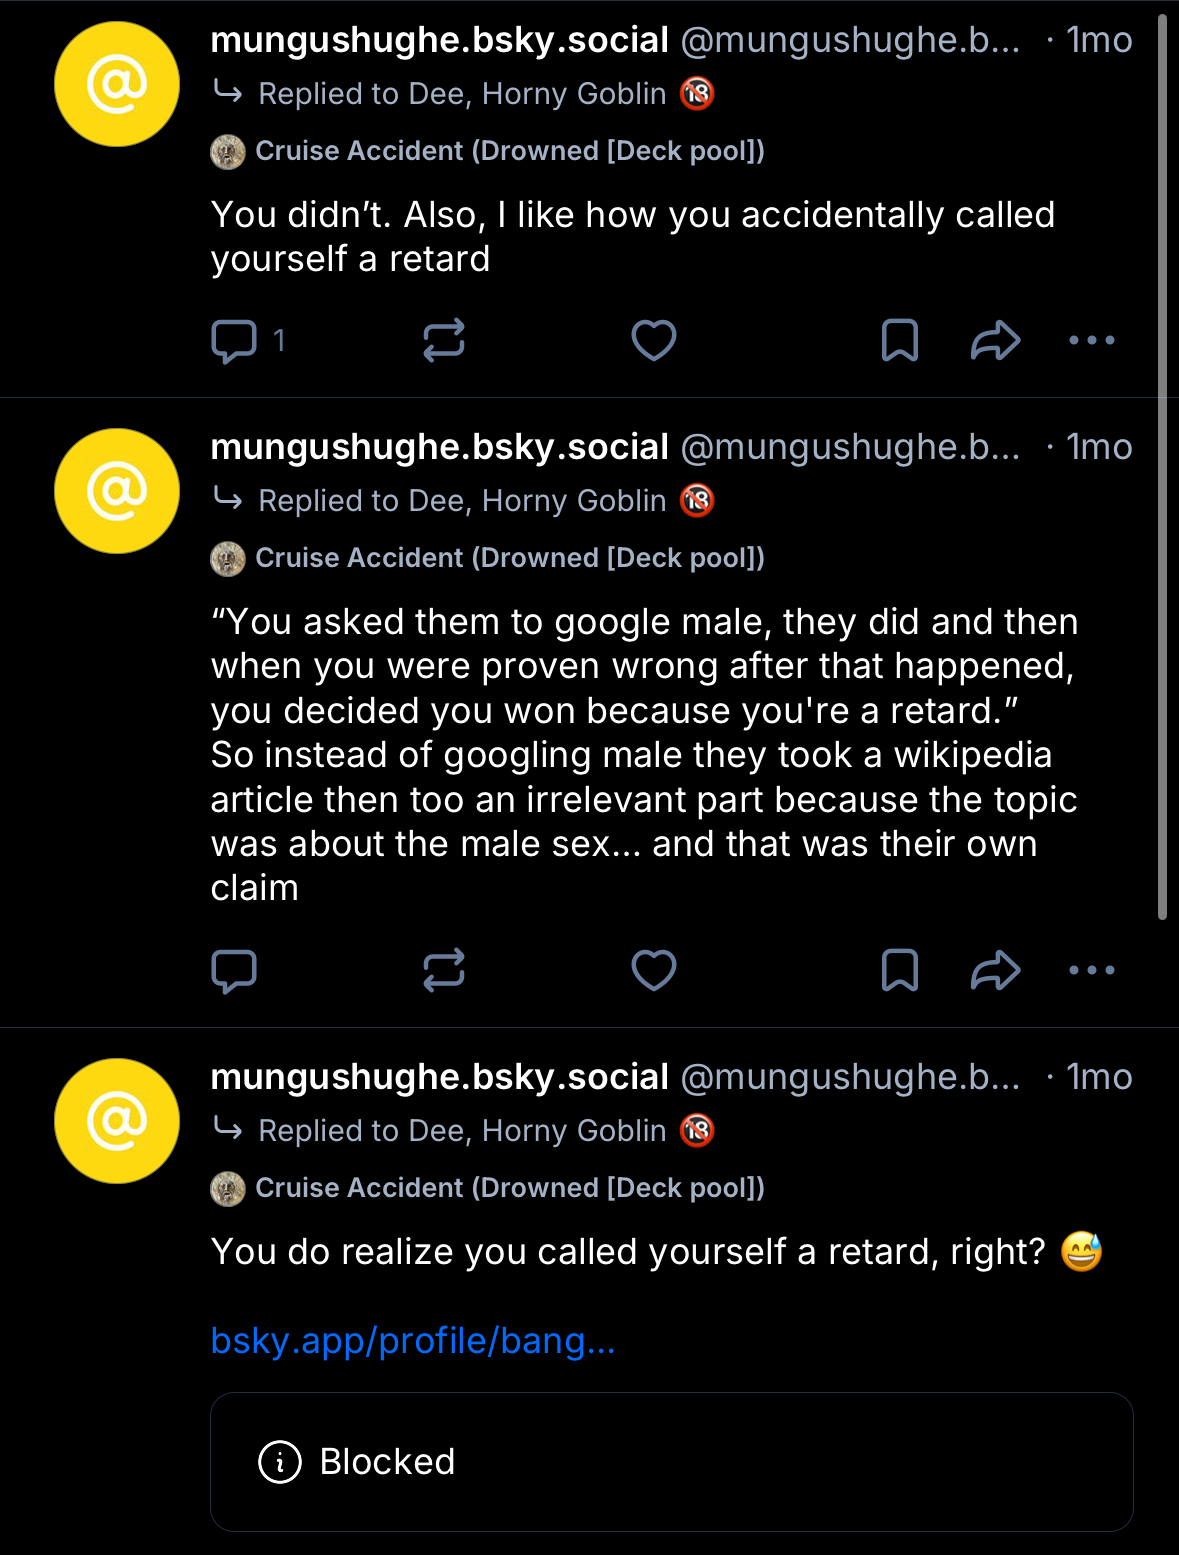The width and height of the screenshot is (1179, 1555).
Task: Bookmark the first post
Action: coord(899,341)
